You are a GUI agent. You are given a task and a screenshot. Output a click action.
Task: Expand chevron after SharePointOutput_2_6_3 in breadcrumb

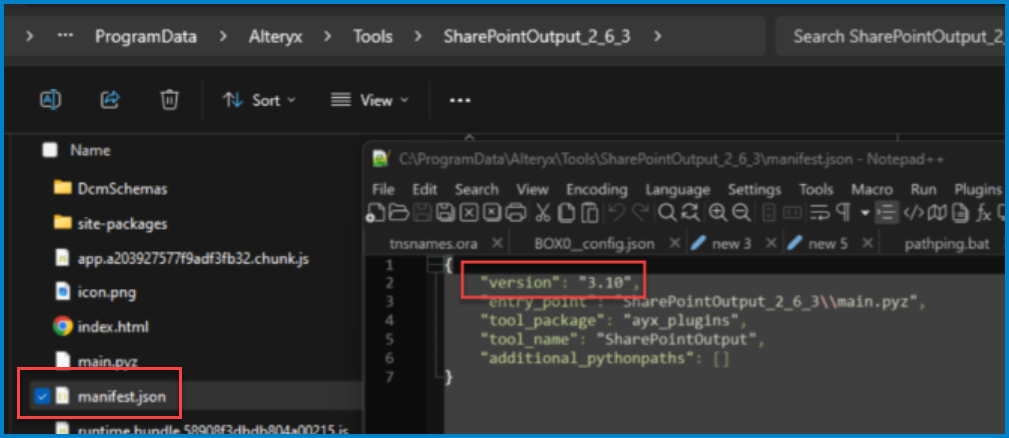click(657, 37)
